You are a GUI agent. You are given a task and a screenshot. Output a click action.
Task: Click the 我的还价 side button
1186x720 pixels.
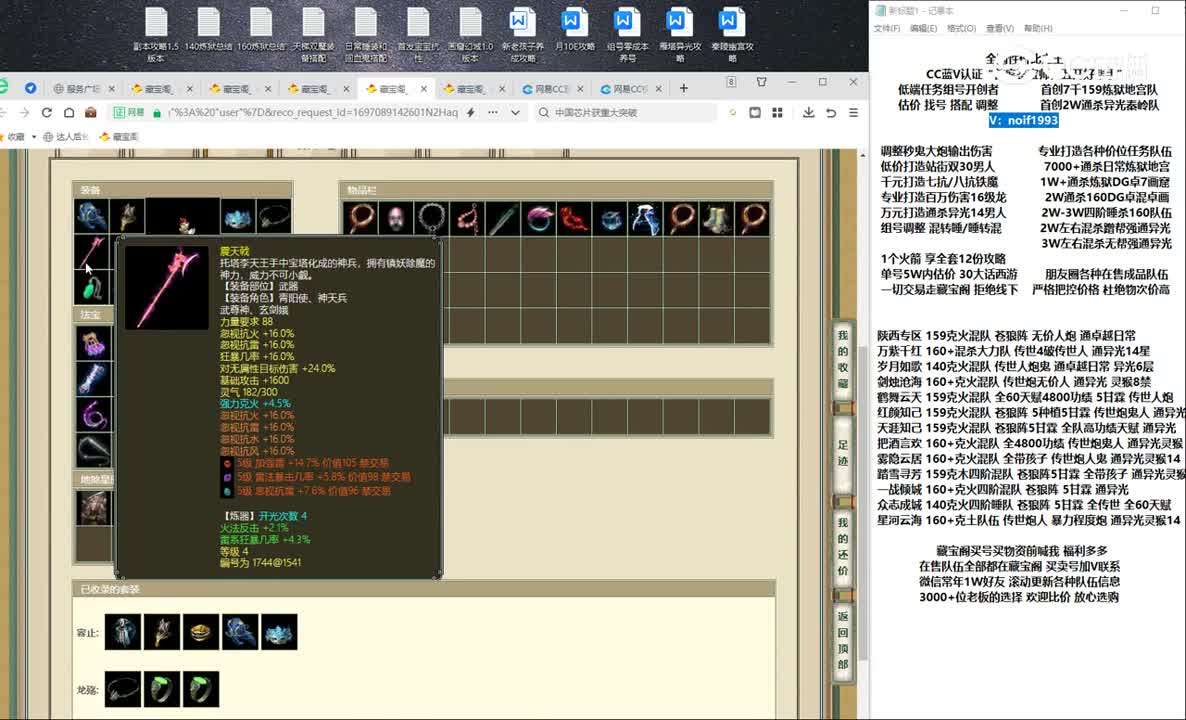843,546
